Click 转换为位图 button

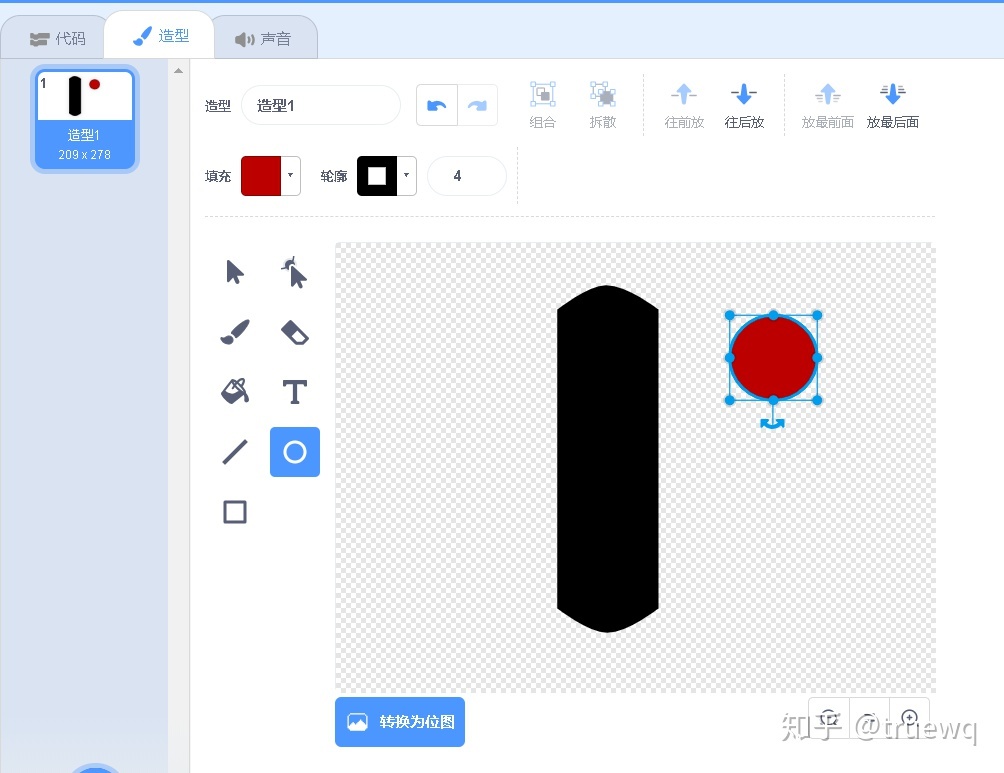tap(400, 722)
